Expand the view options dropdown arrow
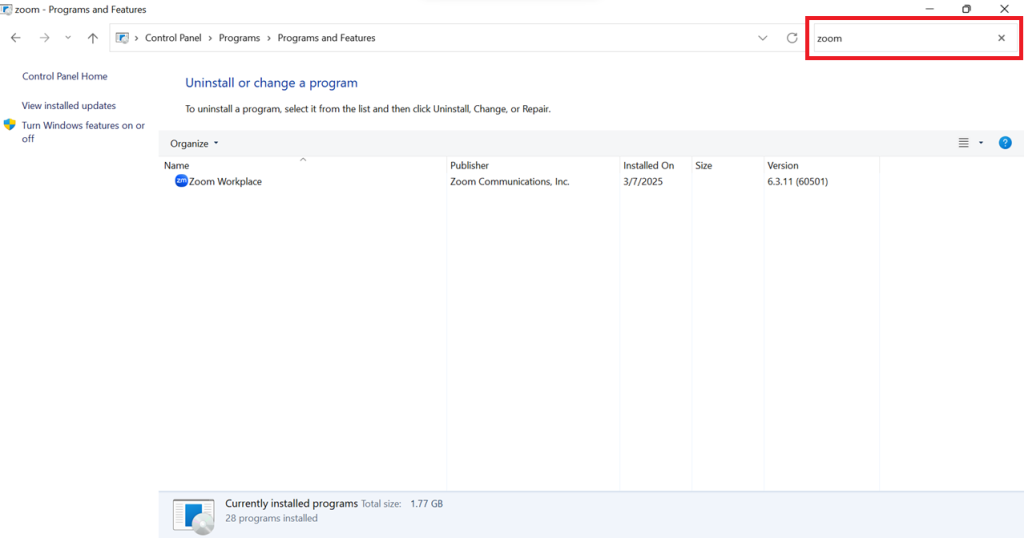The image size is (1024, 538). [981, 143]
